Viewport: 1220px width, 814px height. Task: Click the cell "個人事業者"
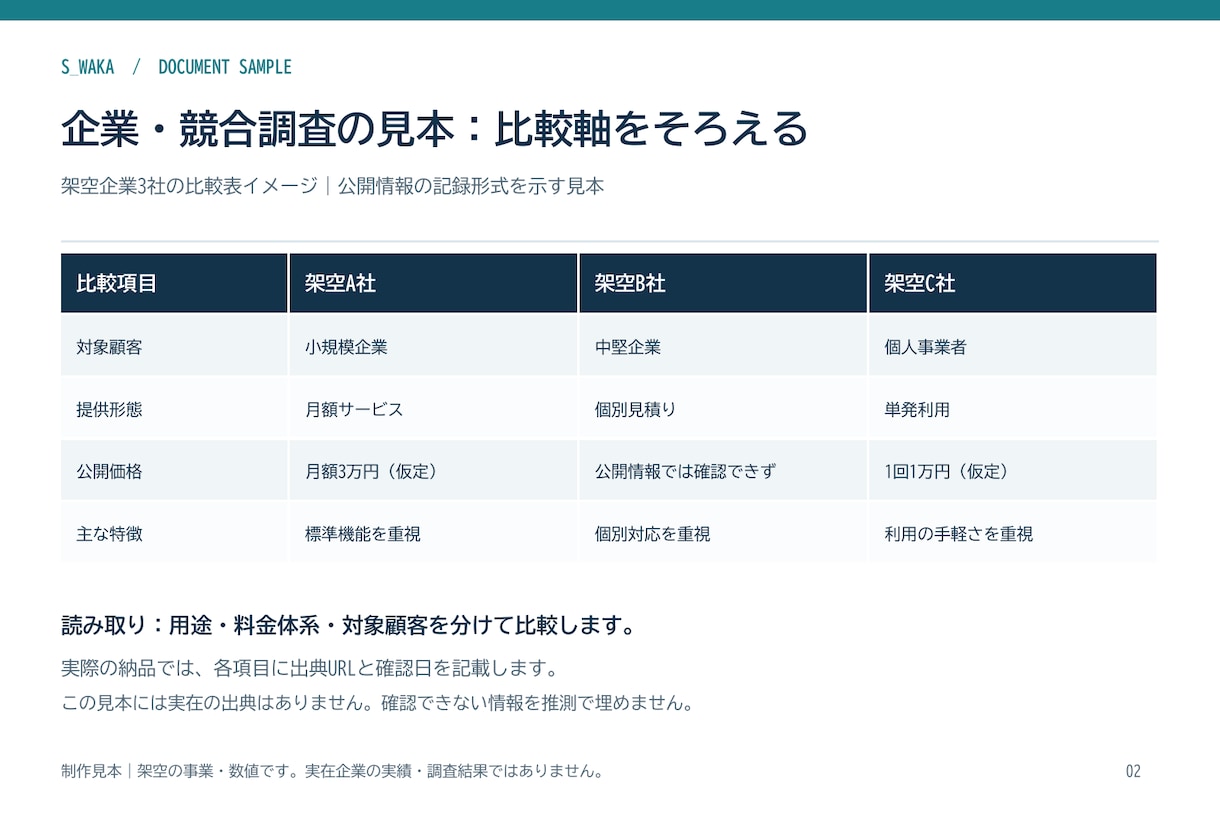coord(1012,347)
